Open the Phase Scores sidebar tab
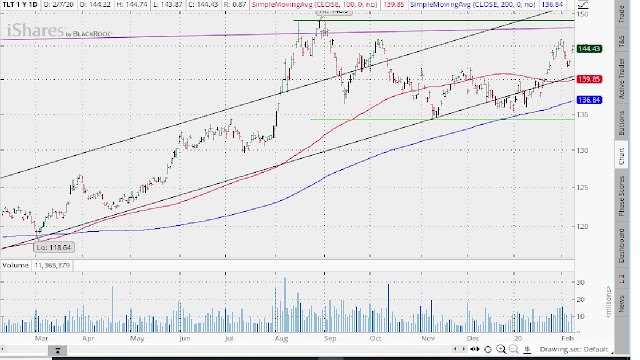 tap(622, 196)
